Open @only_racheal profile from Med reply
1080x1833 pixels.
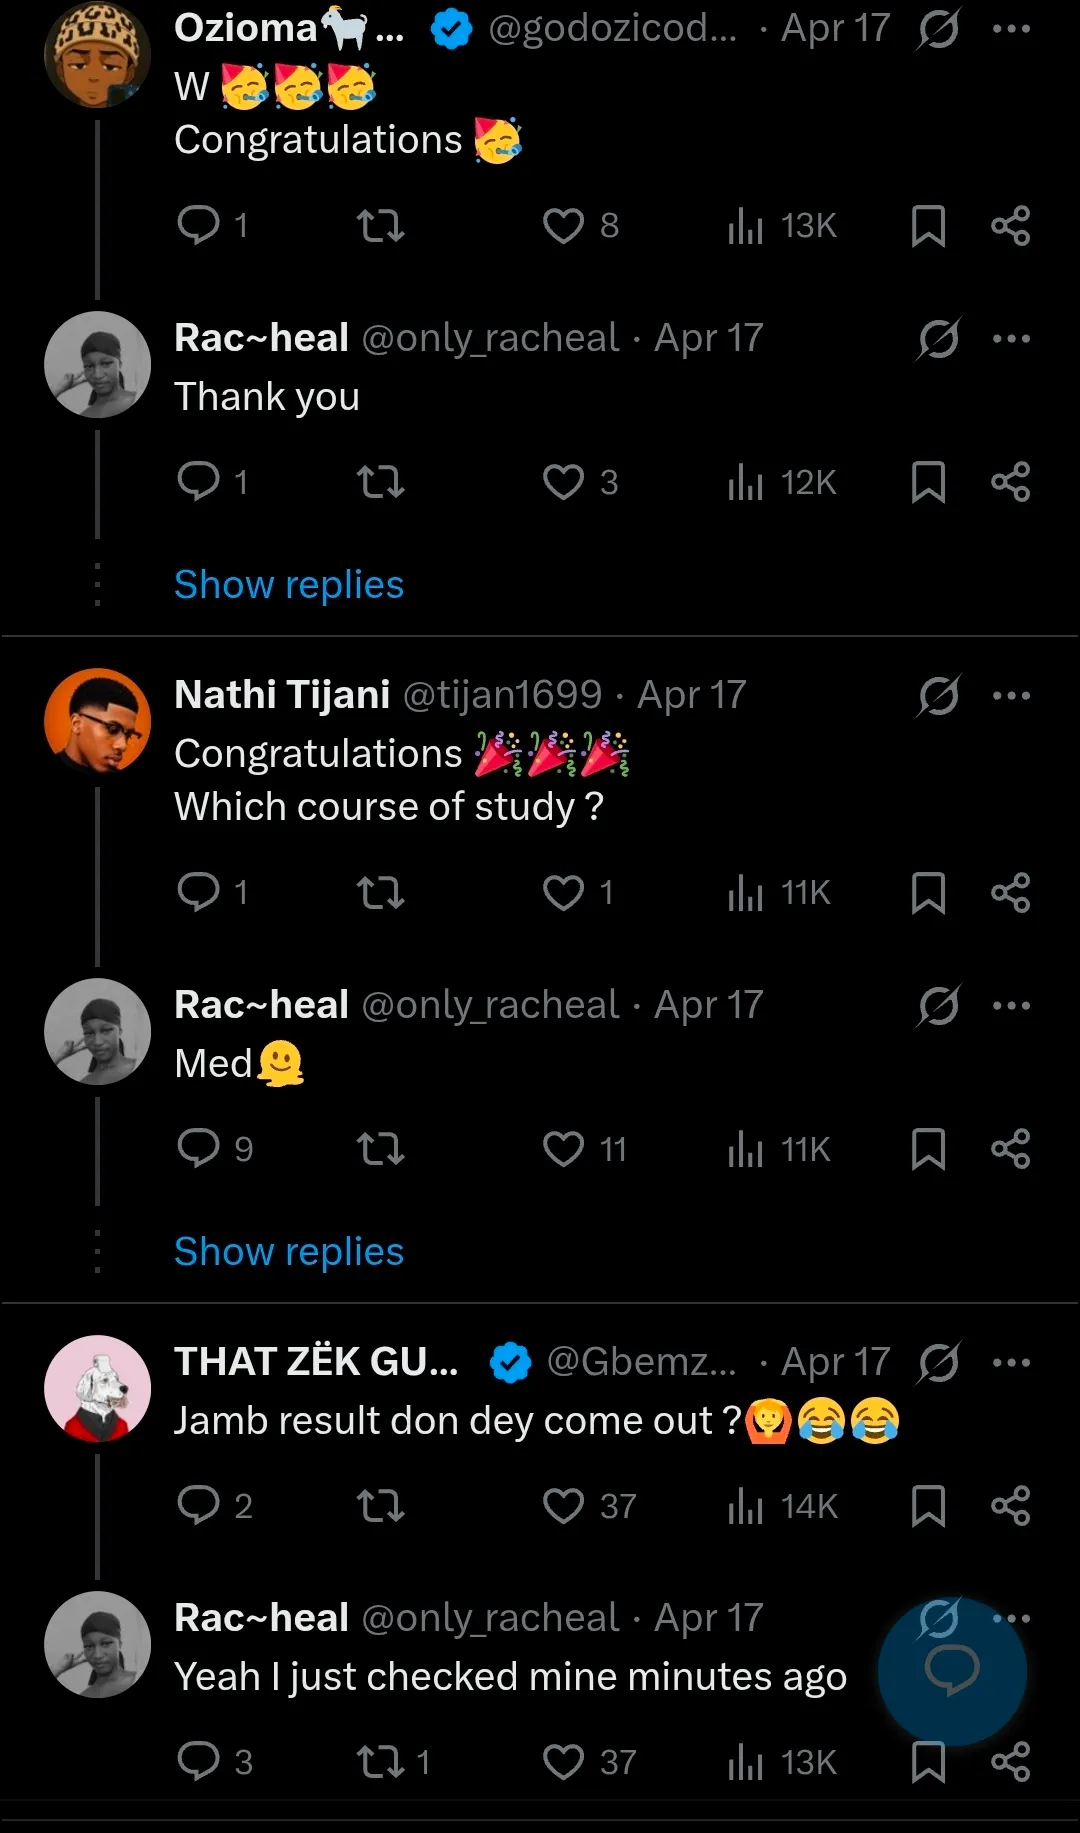[490, 1005]
